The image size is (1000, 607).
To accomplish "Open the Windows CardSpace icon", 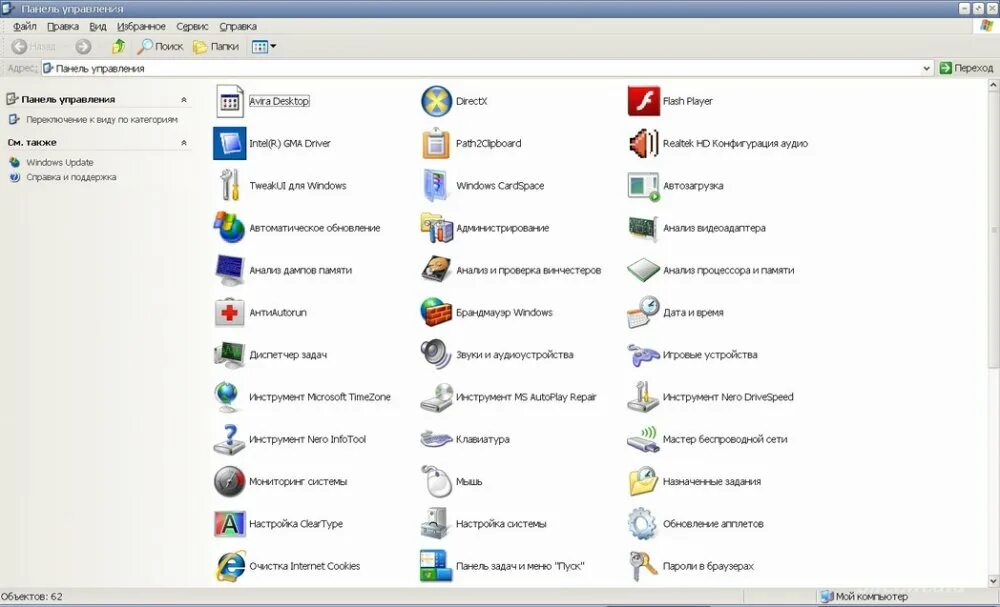I will tap(436, 186).
